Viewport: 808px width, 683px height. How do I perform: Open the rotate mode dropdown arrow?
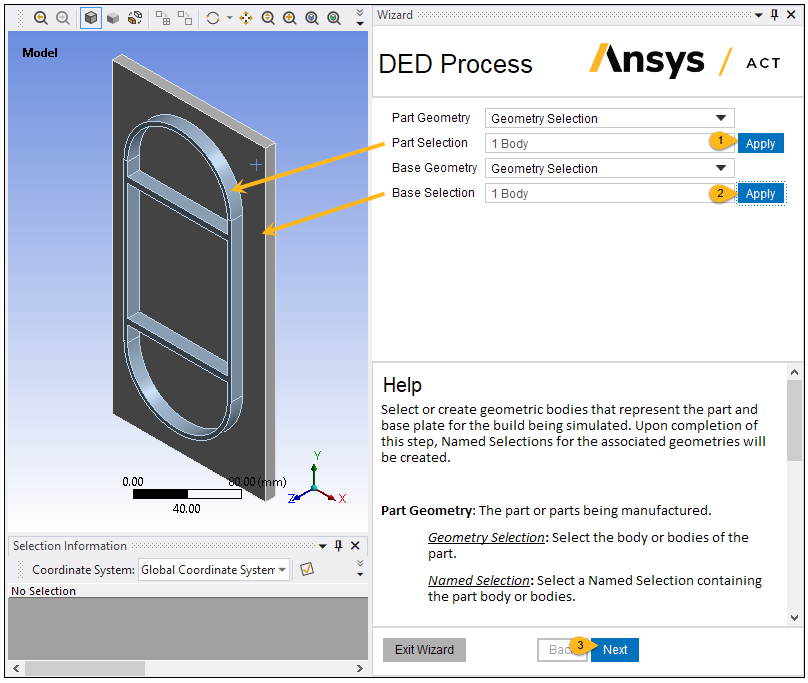(229, 18)
